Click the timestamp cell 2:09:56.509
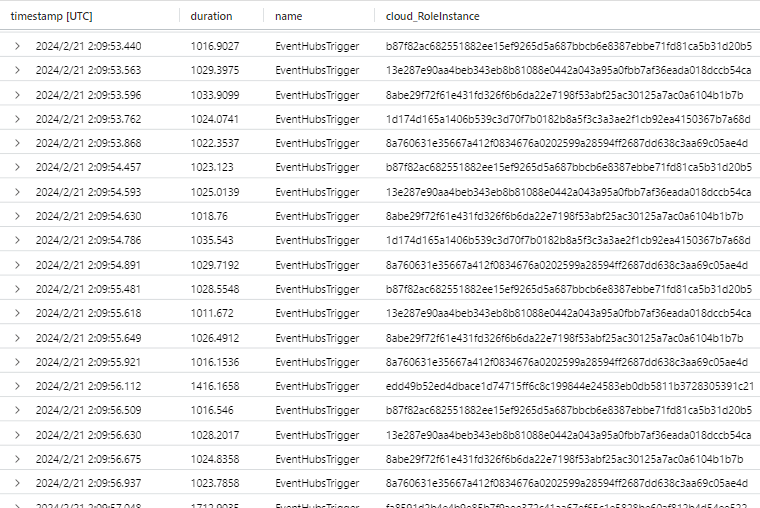Screen dimensions: 760x508 (88, 409)
